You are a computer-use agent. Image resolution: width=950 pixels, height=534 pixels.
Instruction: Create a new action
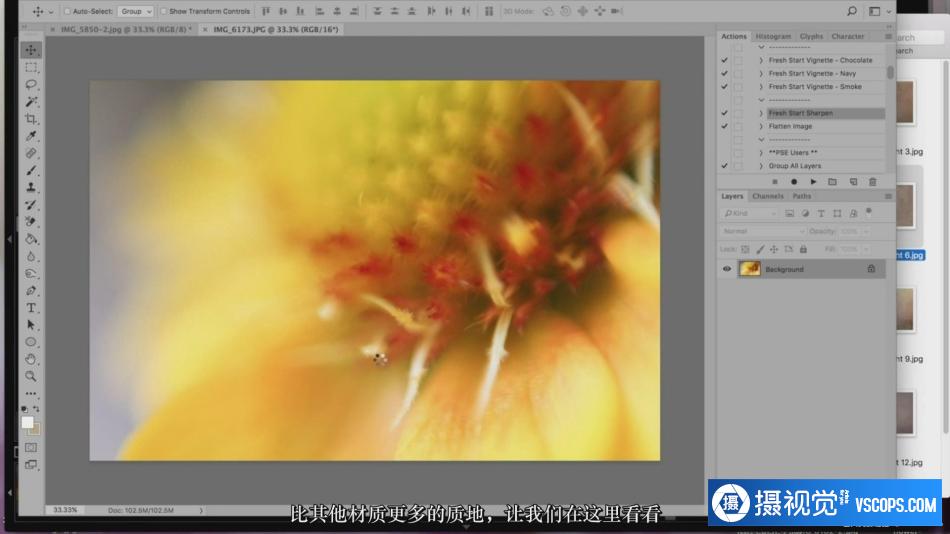tap(853, 182)
